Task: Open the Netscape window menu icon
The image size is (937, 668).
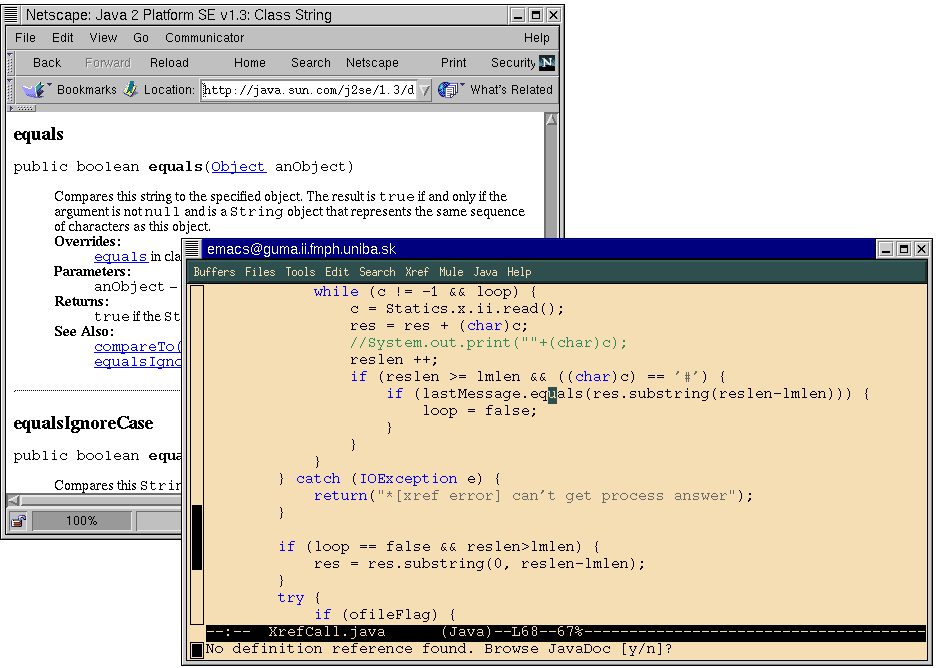Action: [11, 14]
